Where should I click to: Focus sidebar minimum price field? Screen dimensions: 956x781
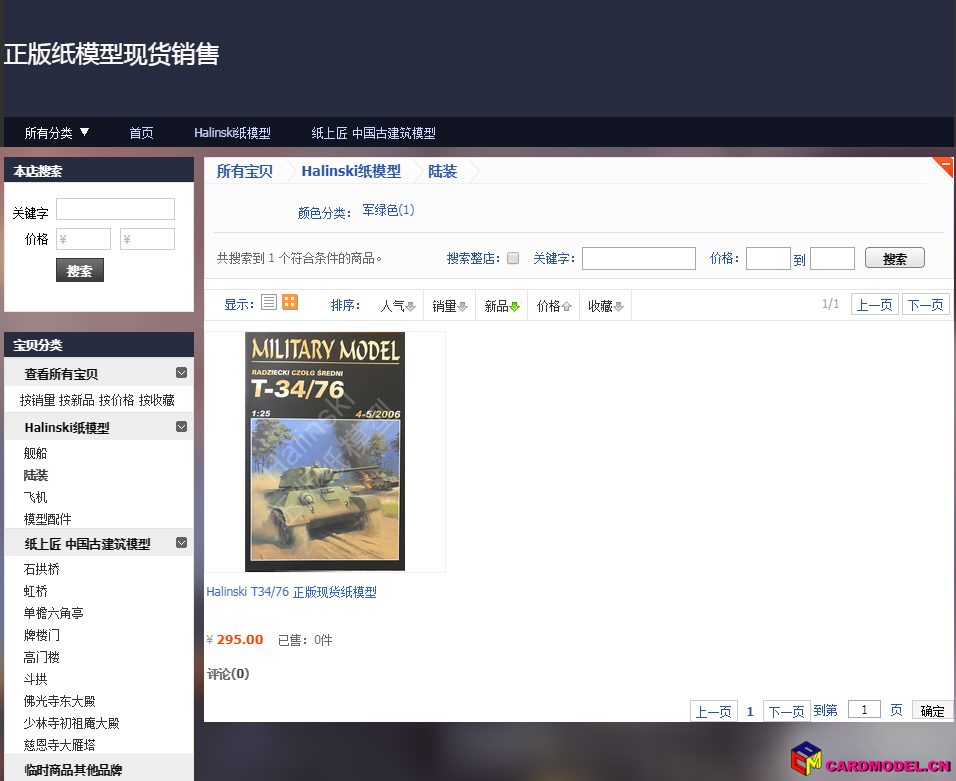tap(84, 239)
